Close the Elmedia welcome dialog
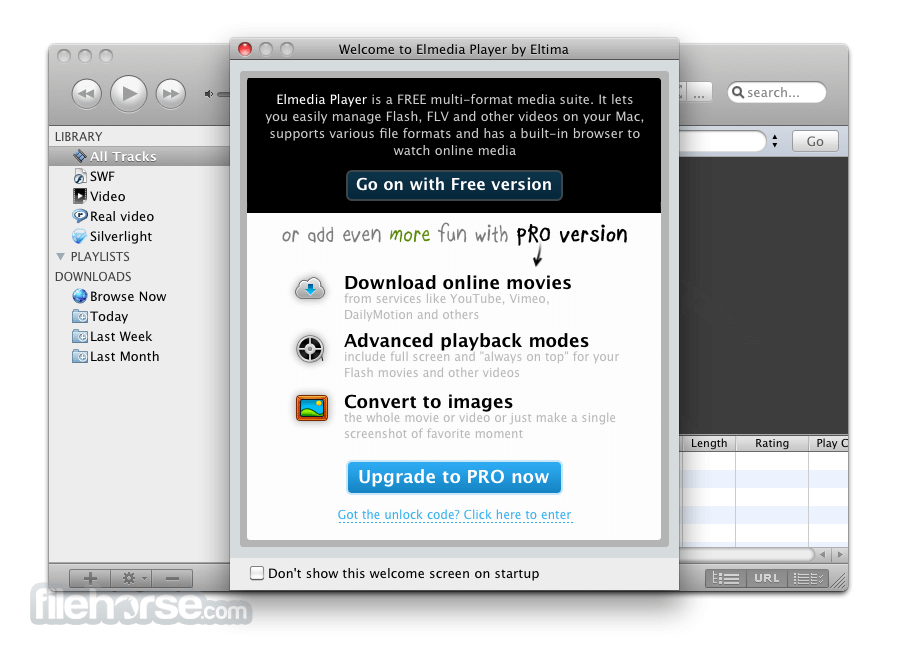The height and width of the screenshot is (655, 910). click(245, 49)
